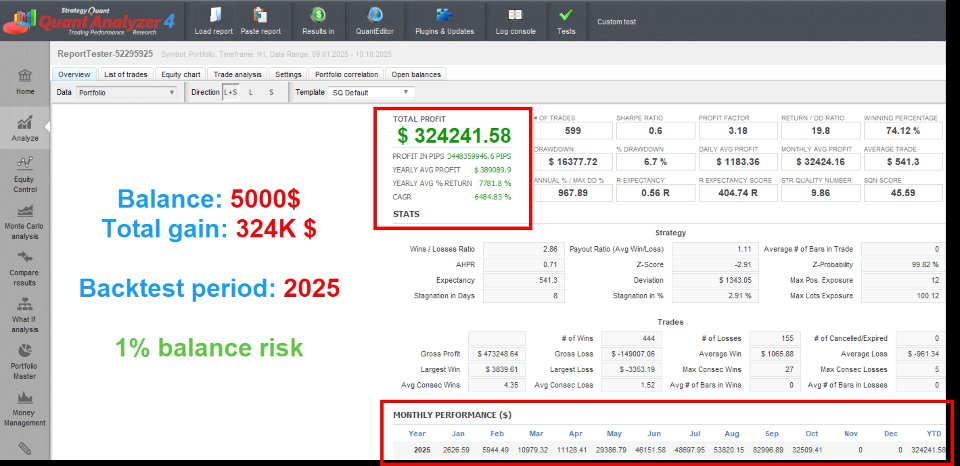Click the Jun column header
Viewport: 960px width, 466px height.
click(654, 434)
